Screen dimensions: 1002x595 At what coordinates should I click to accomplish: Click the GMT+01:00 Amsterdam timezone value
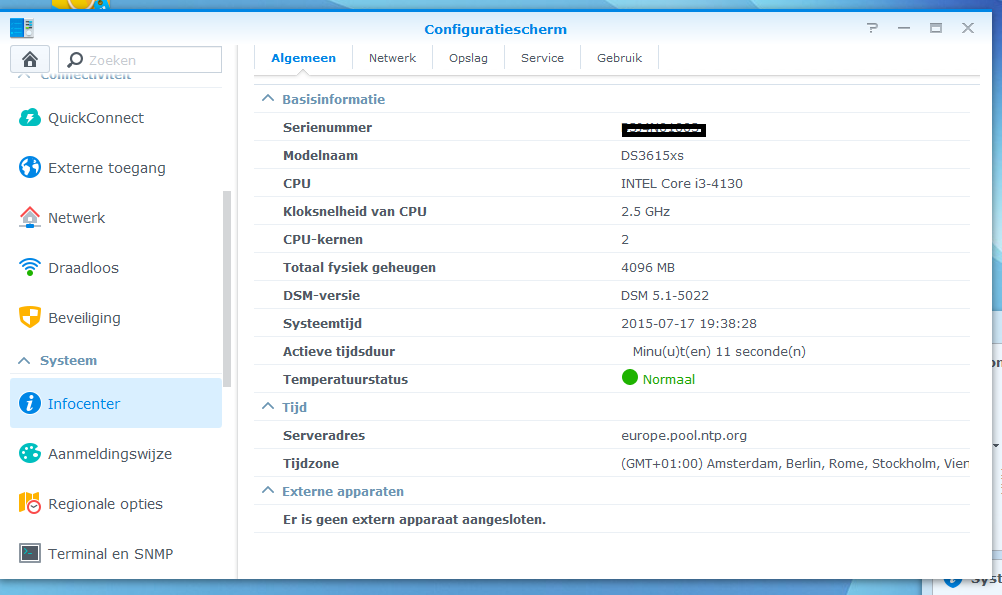pos(794,464)
